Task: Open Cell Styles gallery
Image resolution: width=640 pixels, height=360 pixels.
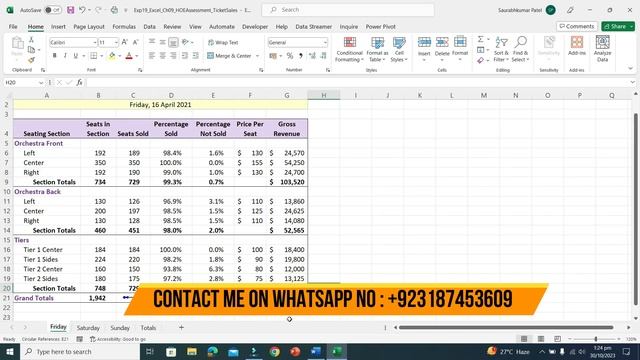Action: 399,49
